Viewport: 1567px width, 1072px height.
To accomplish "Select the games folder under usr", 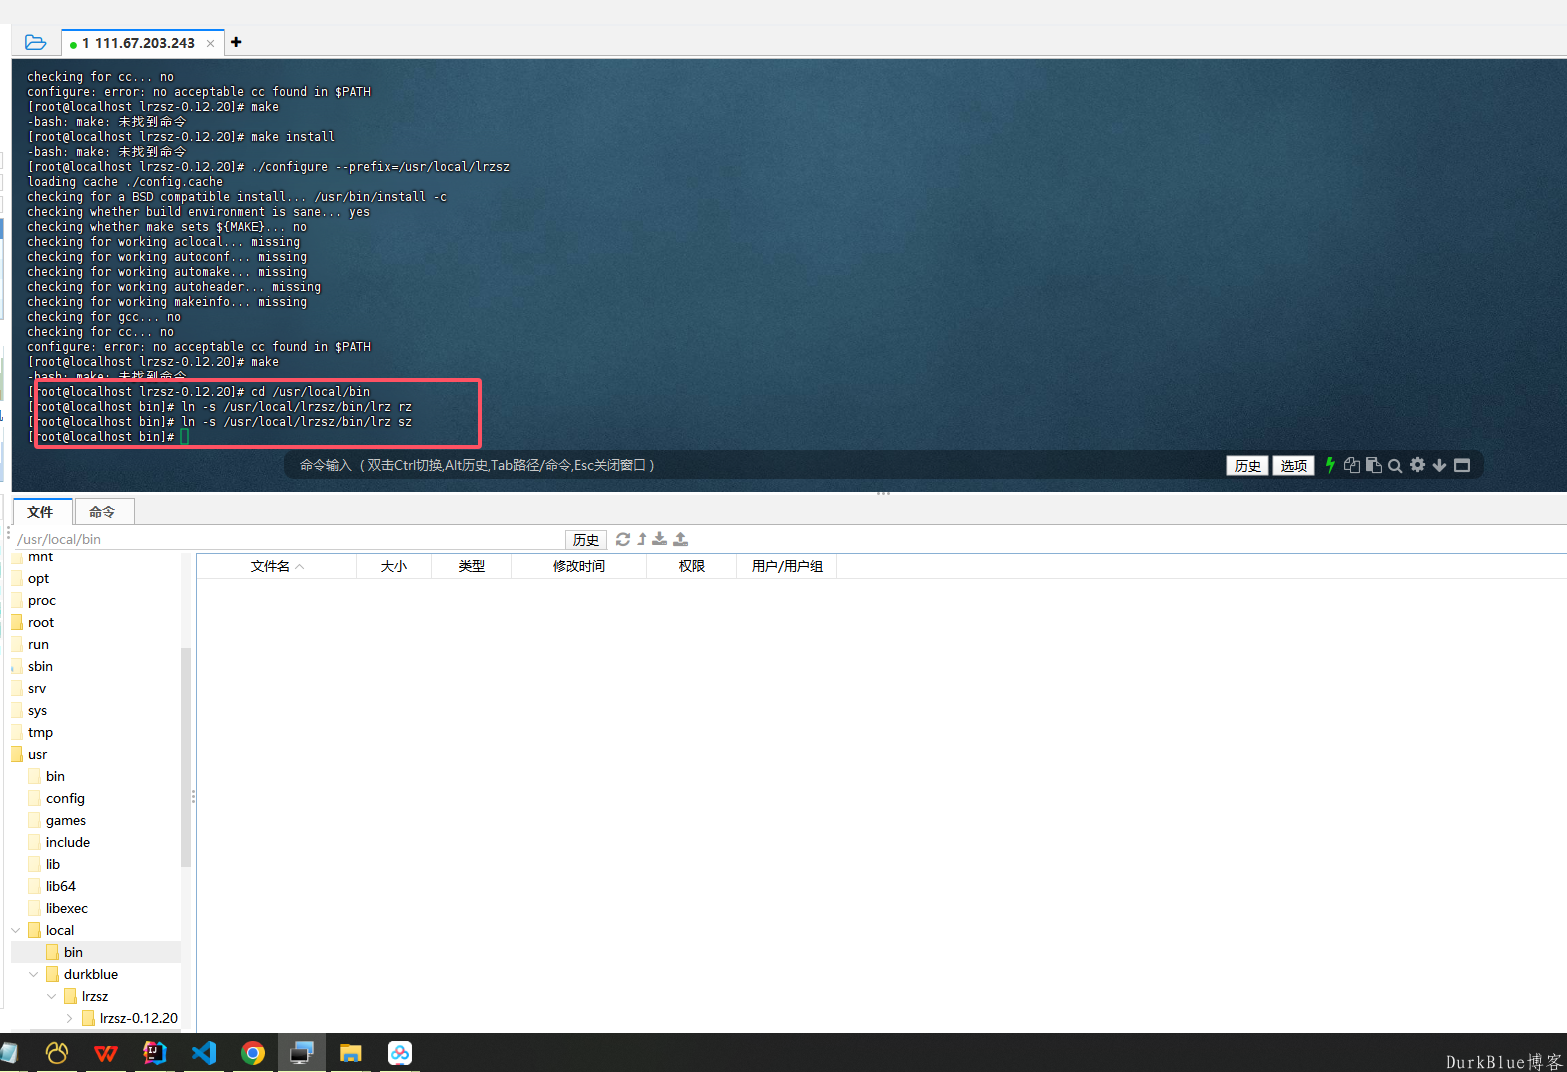I will 66,820.
